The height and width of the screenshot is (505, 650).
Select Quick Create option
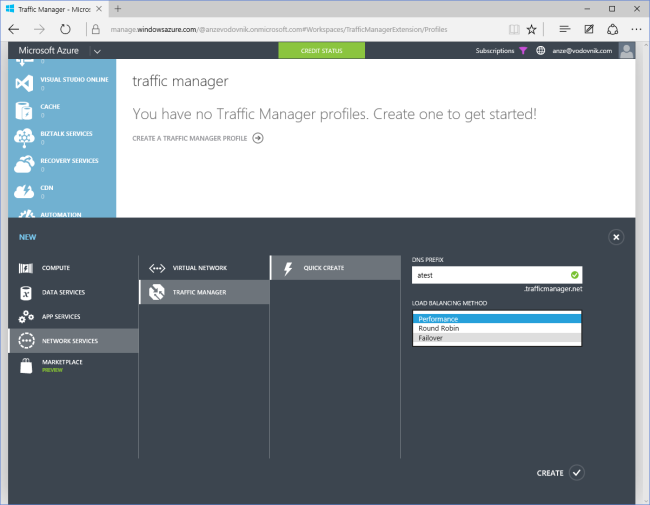[x=335, y=268]
